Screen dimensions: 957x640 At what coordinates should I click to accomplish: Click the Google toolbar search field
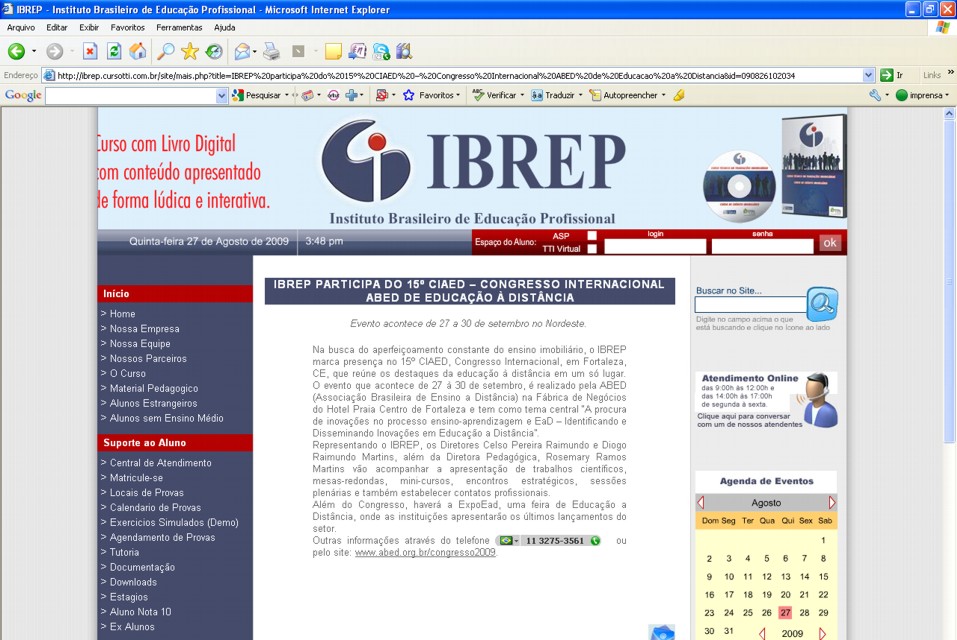[131, 96]
